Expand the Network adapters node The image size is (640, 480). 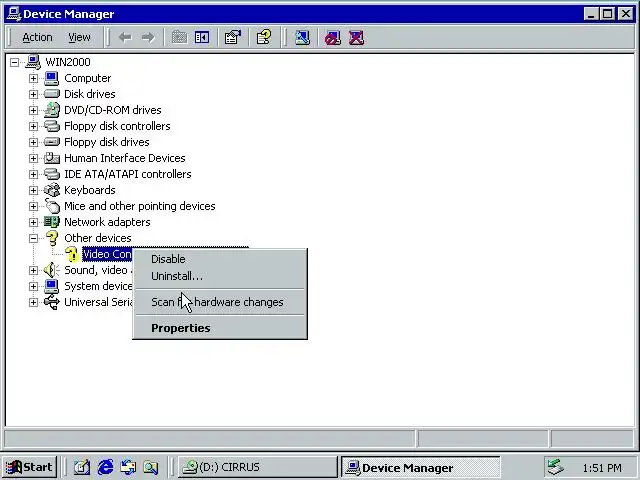33,222
